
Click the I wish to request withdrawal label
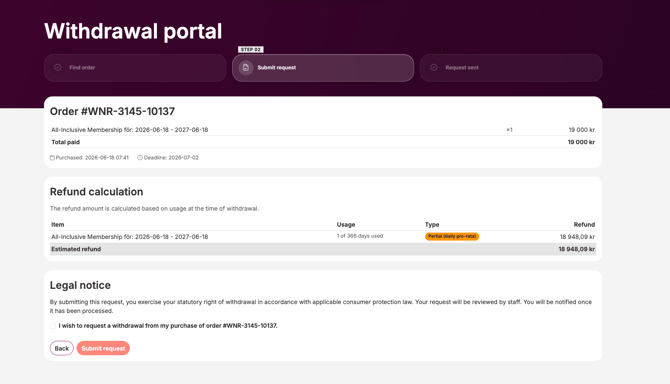168,325
